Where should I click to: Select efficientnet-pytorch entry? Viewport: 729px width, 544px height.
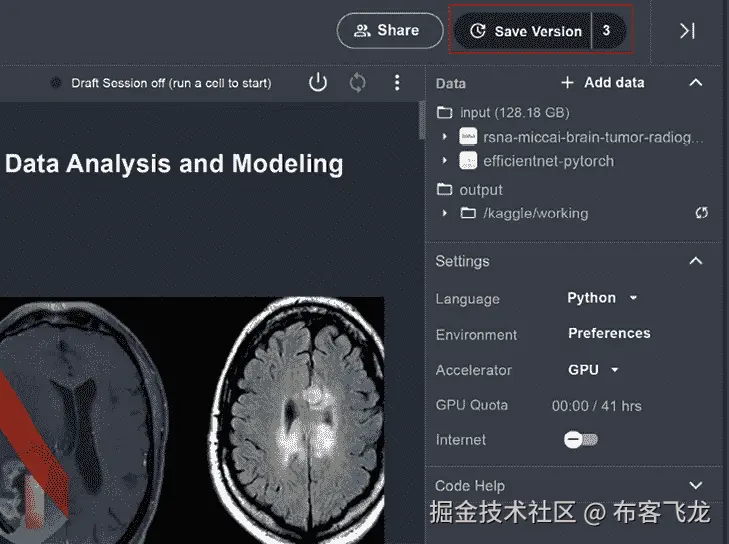pos(549,161)
